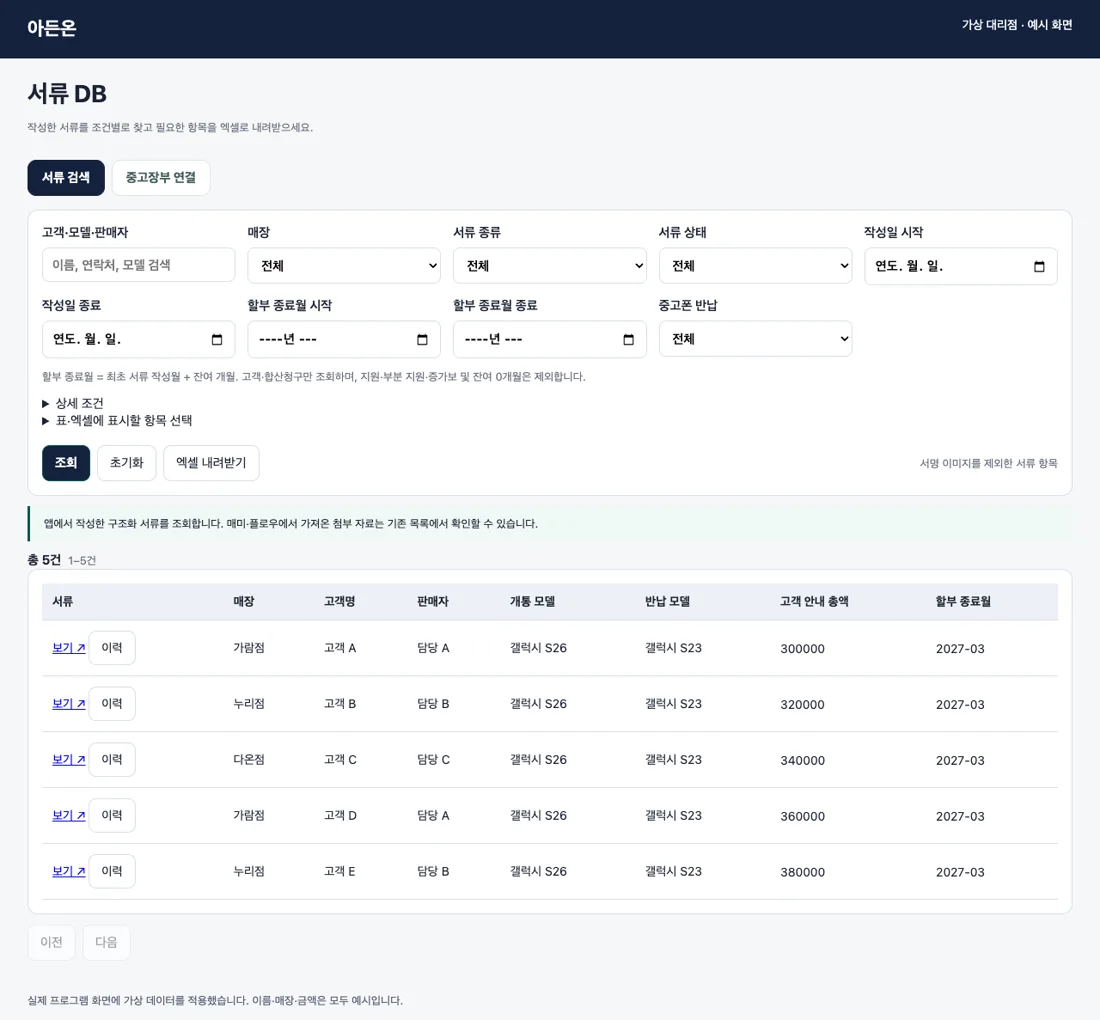
Task: Click 이력 button for 고객 A
Action: click(x=112, y=647)
